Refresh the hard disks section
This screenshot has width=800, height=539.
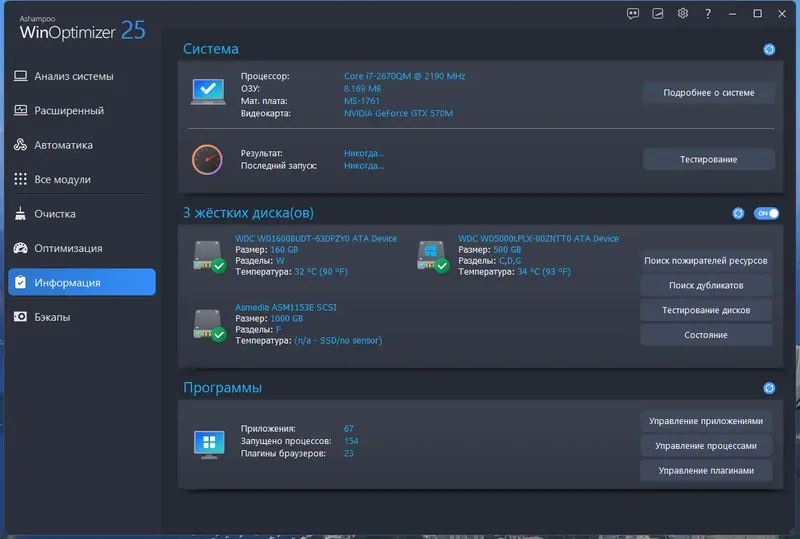[x=738, y=213]
